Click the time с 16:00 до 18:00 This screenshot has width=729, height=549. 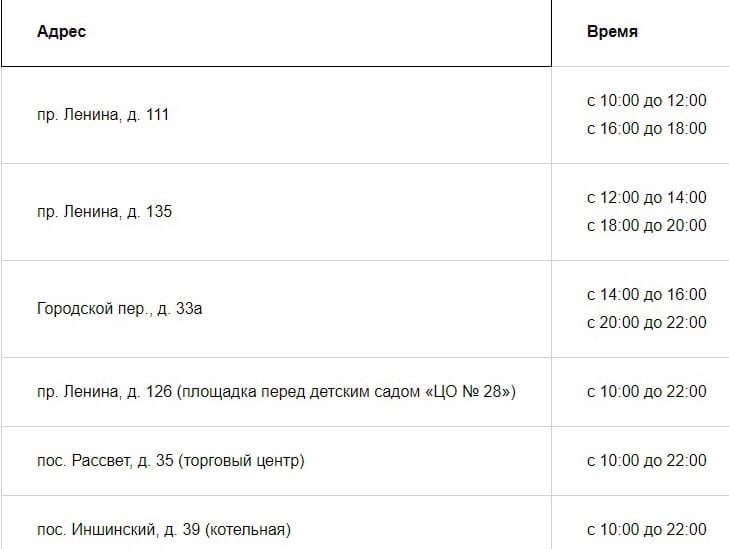pyautogui.click(x=646, y=128)
